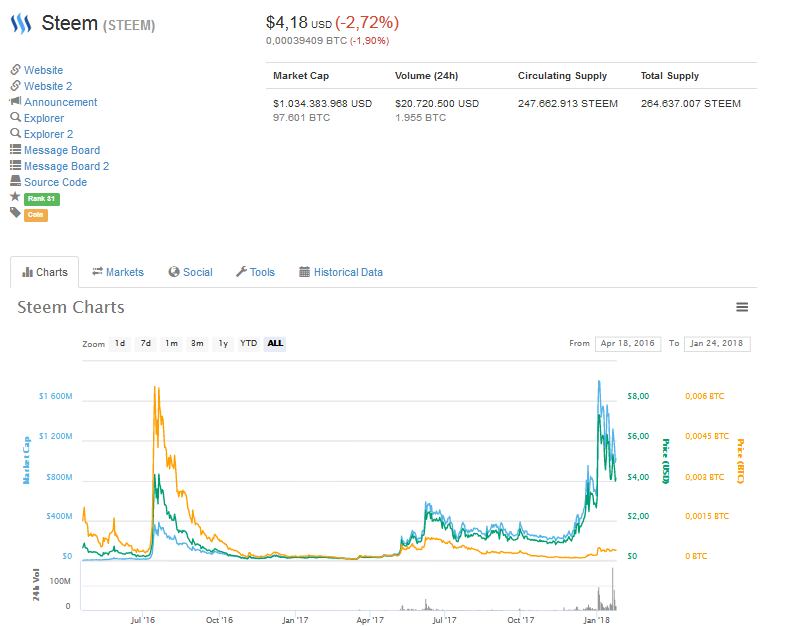Click the green Rank 31 badge
The image size is (803, 626).
click(42, 199)
